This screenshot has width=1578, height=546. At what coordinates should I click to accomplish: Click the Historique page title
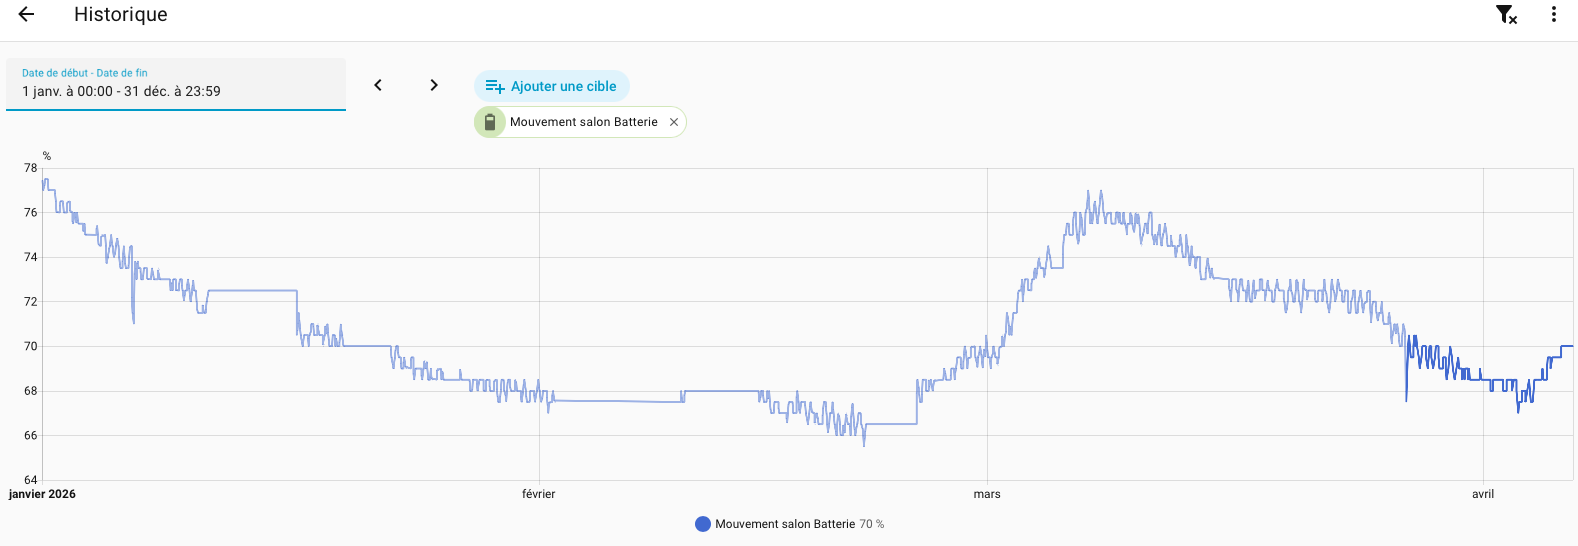coord(121,14)
